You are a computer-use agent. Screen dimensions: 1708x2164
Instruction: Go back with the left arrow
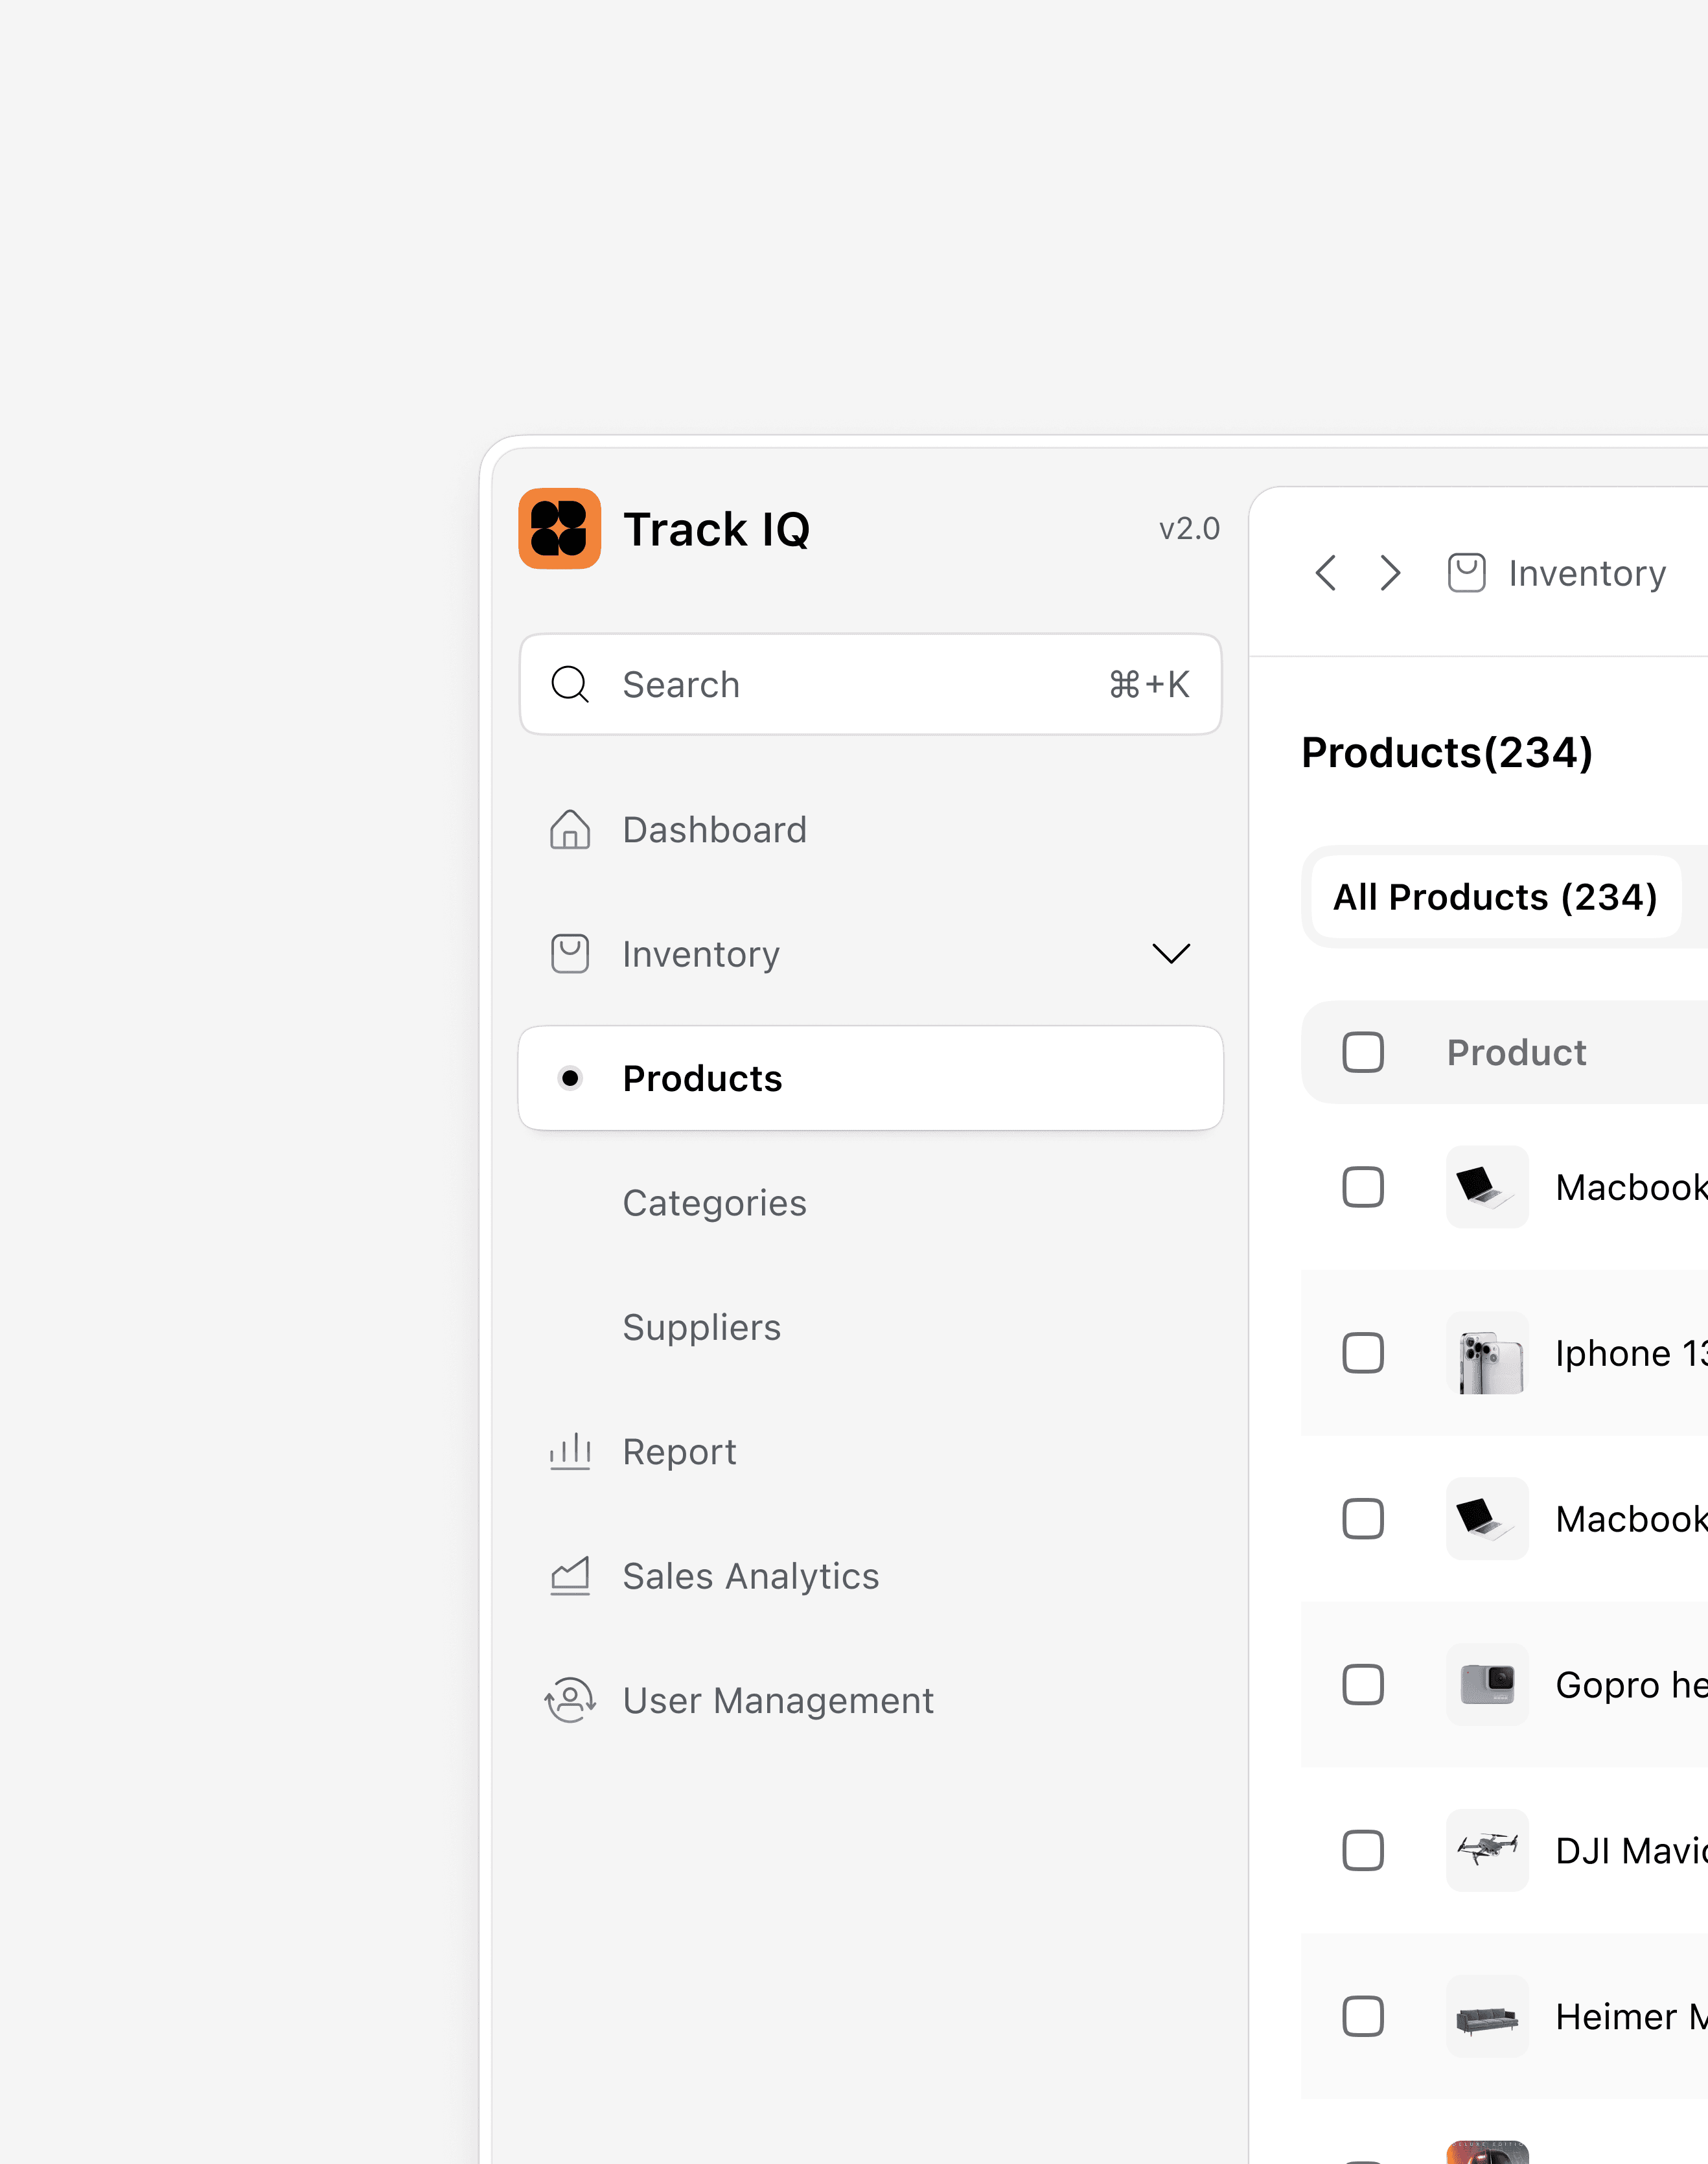tap(1326, 573)
